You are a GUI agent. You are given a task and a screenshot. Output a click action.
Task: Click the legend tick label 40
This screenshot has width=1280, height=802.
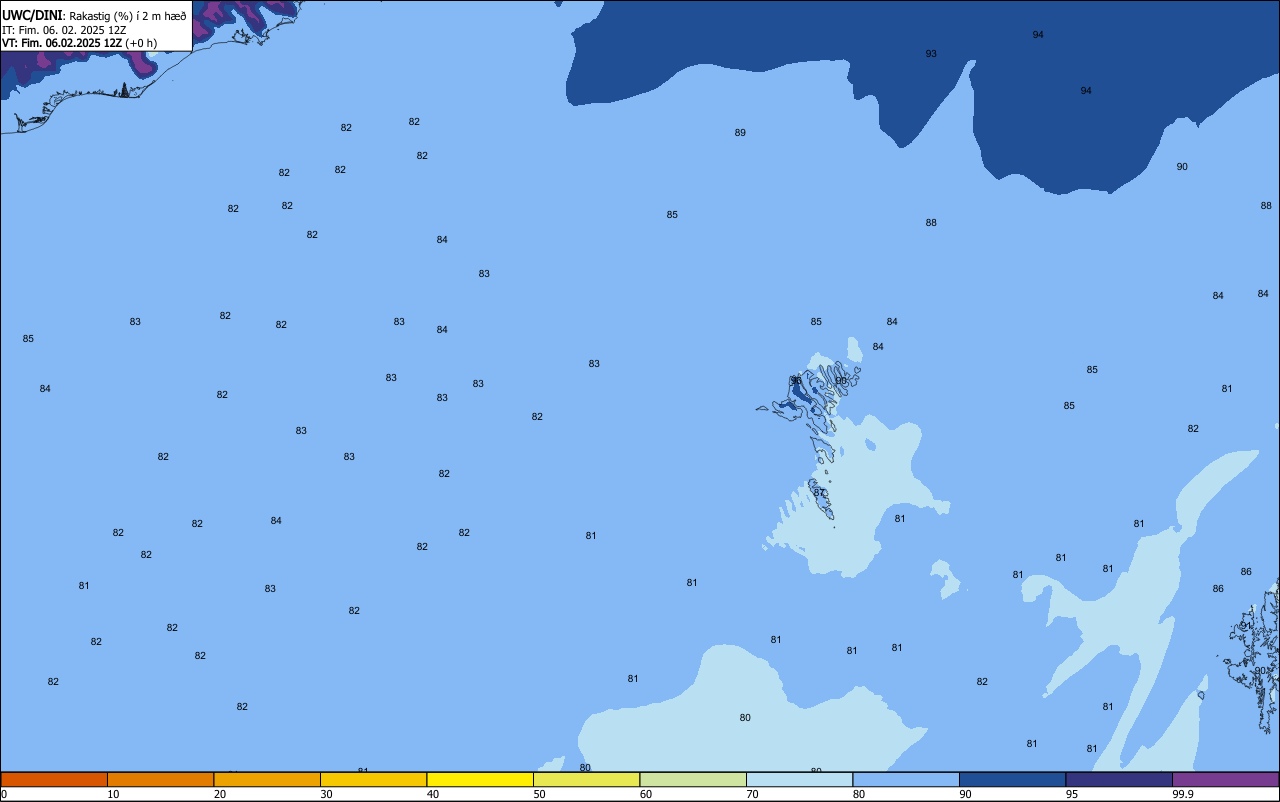pos(433,794)
